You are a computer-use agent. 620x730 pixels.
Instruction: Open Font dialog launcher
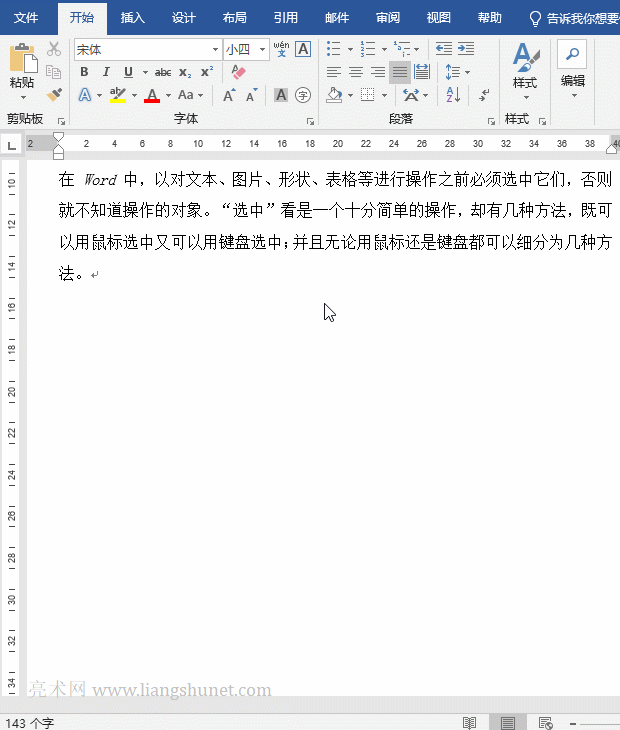(310, 122)
